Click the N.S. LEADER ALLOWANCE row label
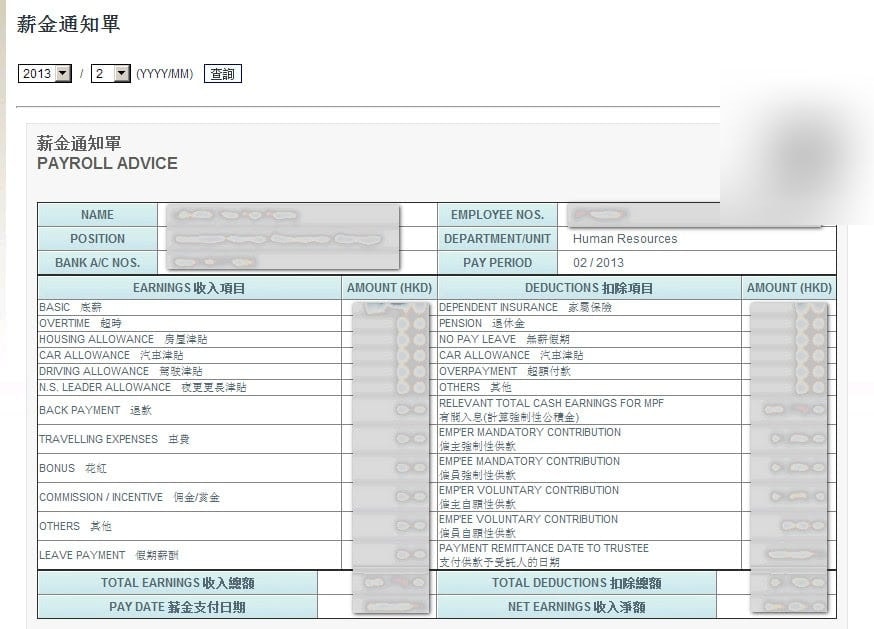Image resolution: width=874 pixels, height=629 pixels. tap(142, 387)
